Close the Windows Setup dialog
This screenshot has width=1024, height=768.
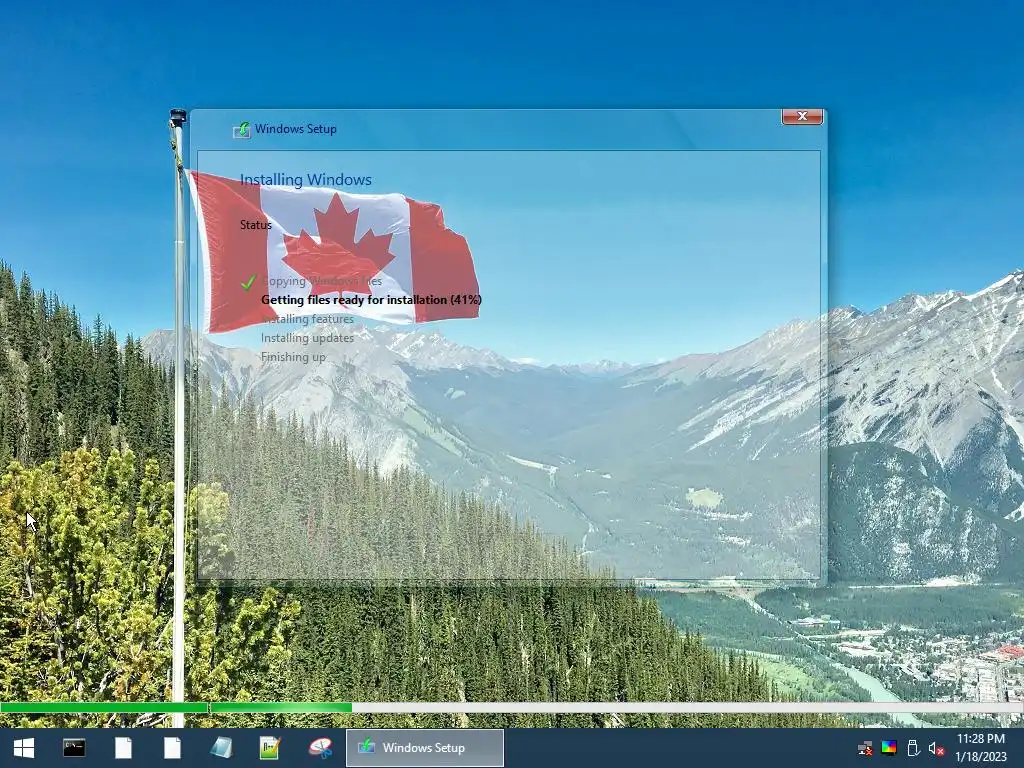802,116
